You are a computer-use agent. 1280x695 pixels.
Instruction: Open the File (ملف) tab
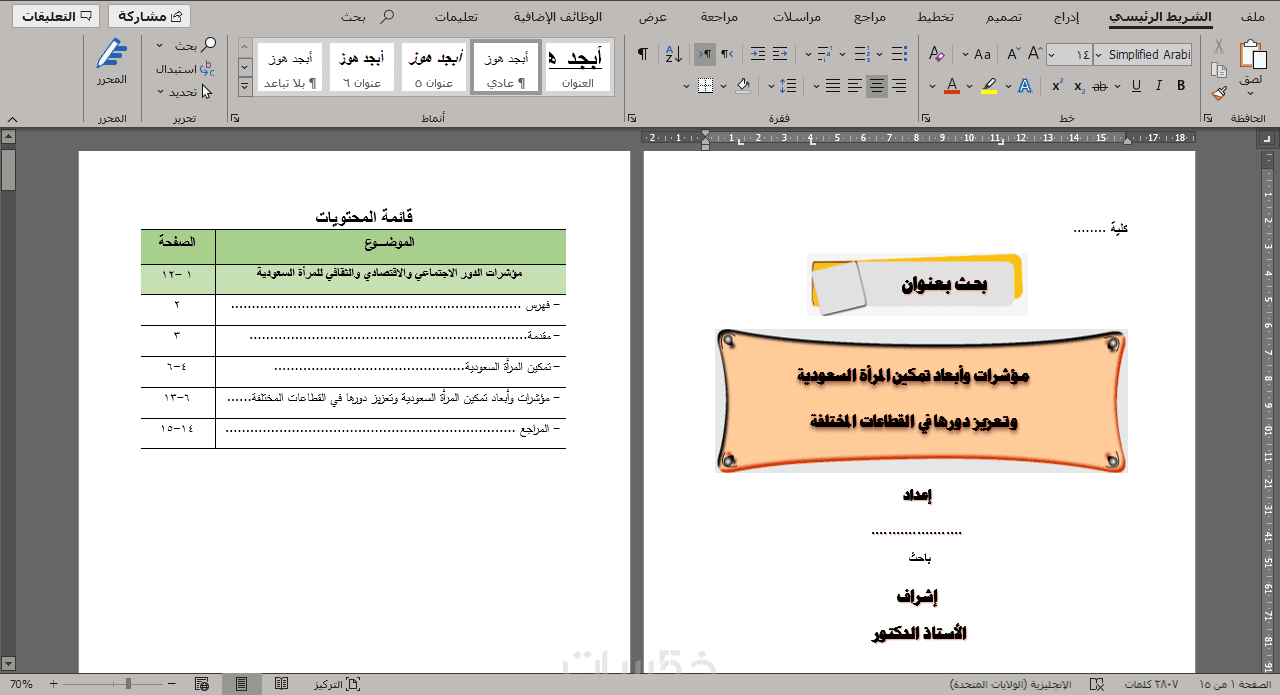click(x=1251, y=17)
